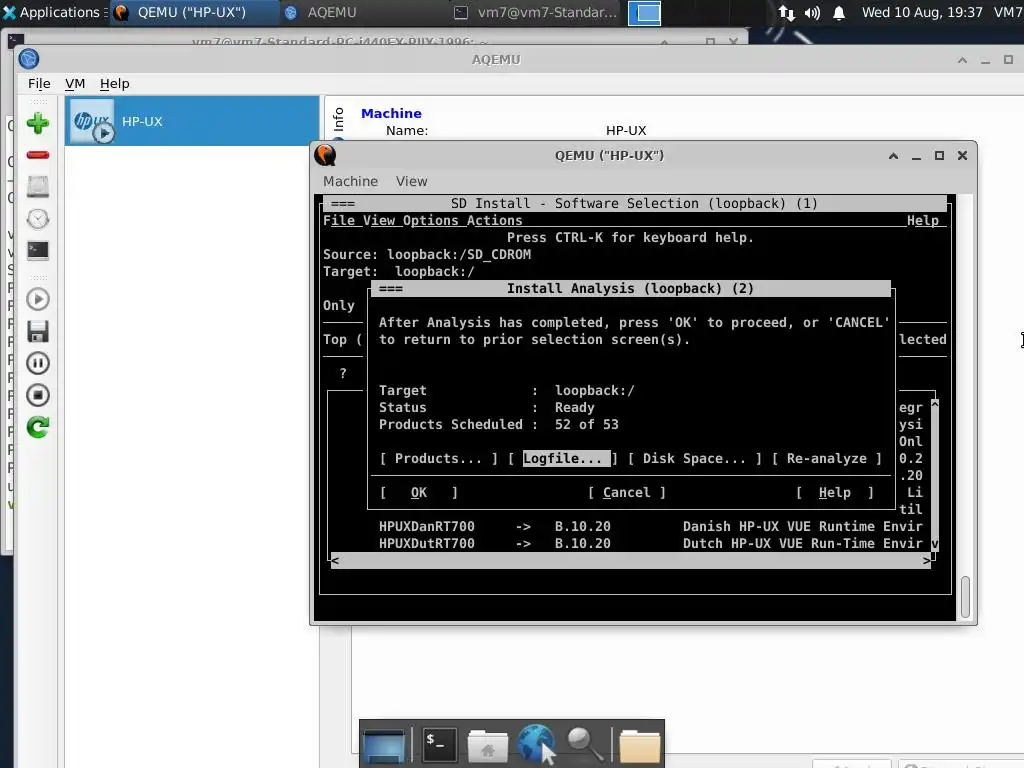Click the Info tab in AQEMU panel
The width and height of the screenshot is (1024, 768).
click(x=338, y=120)
